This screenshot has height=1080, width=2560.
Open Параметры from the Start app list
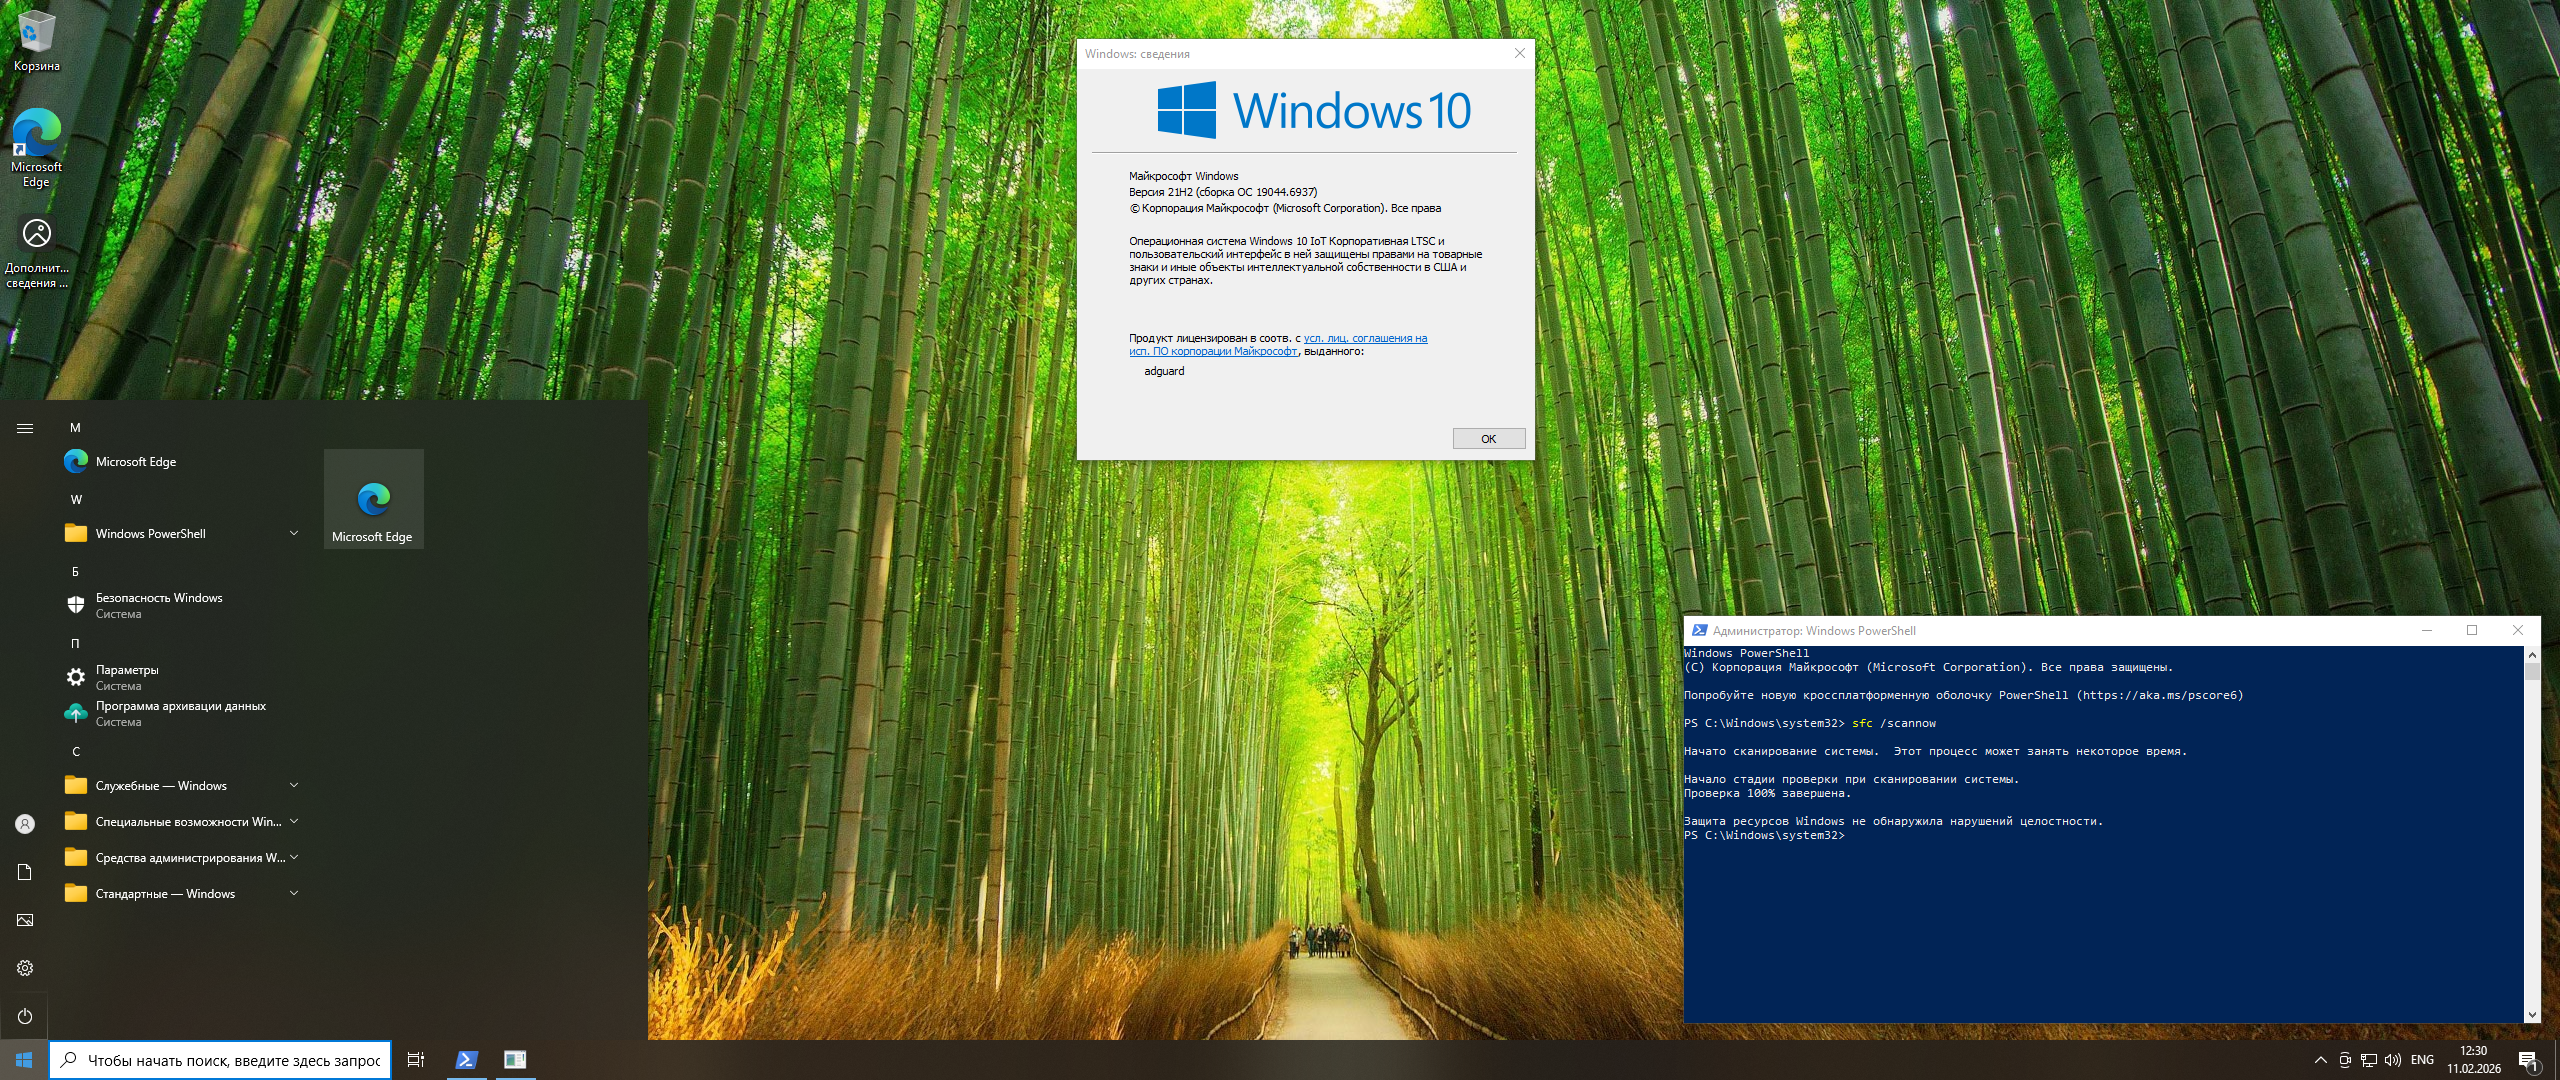click(127, 677)
